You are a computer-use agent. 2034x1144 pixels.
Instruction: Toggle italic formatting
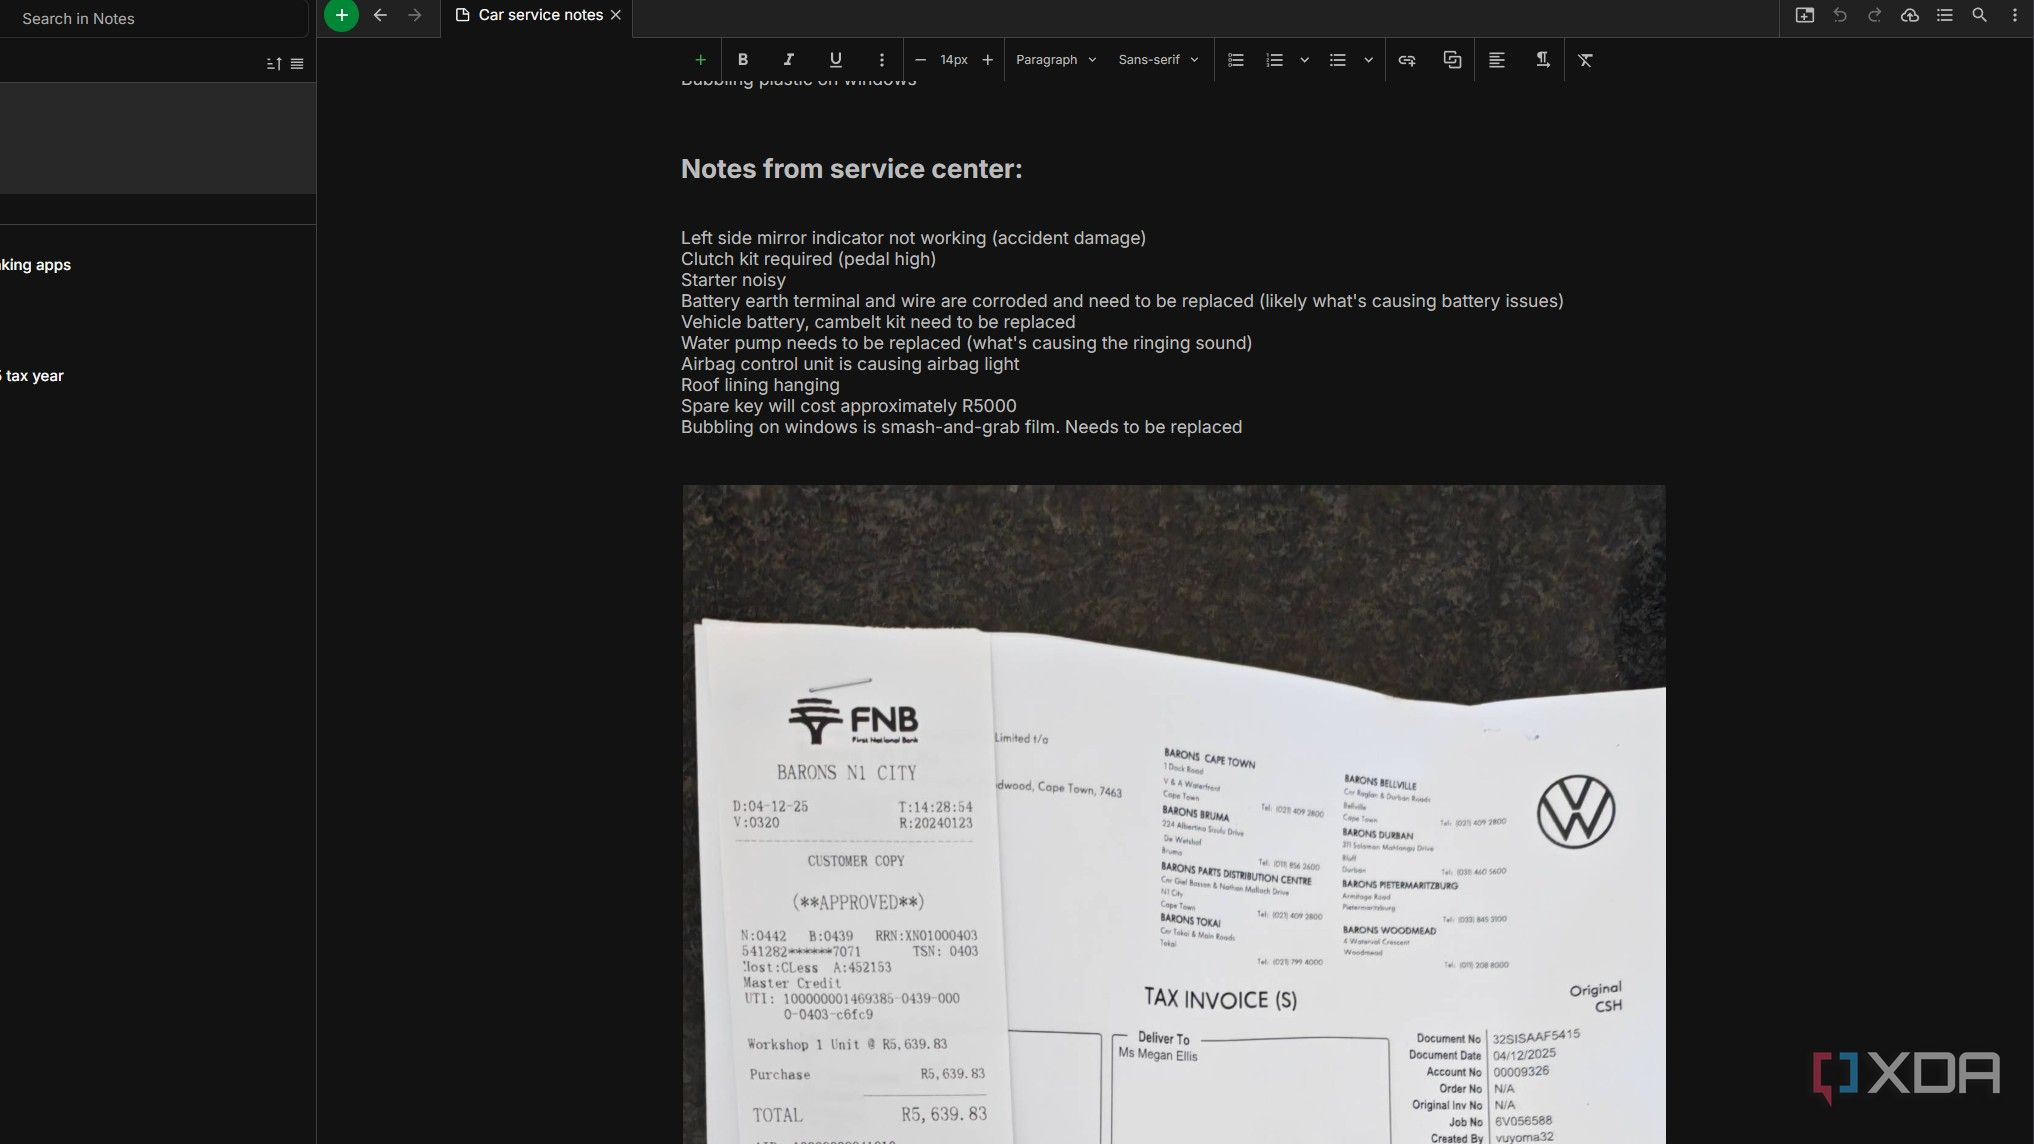click(x=789, y=60)
